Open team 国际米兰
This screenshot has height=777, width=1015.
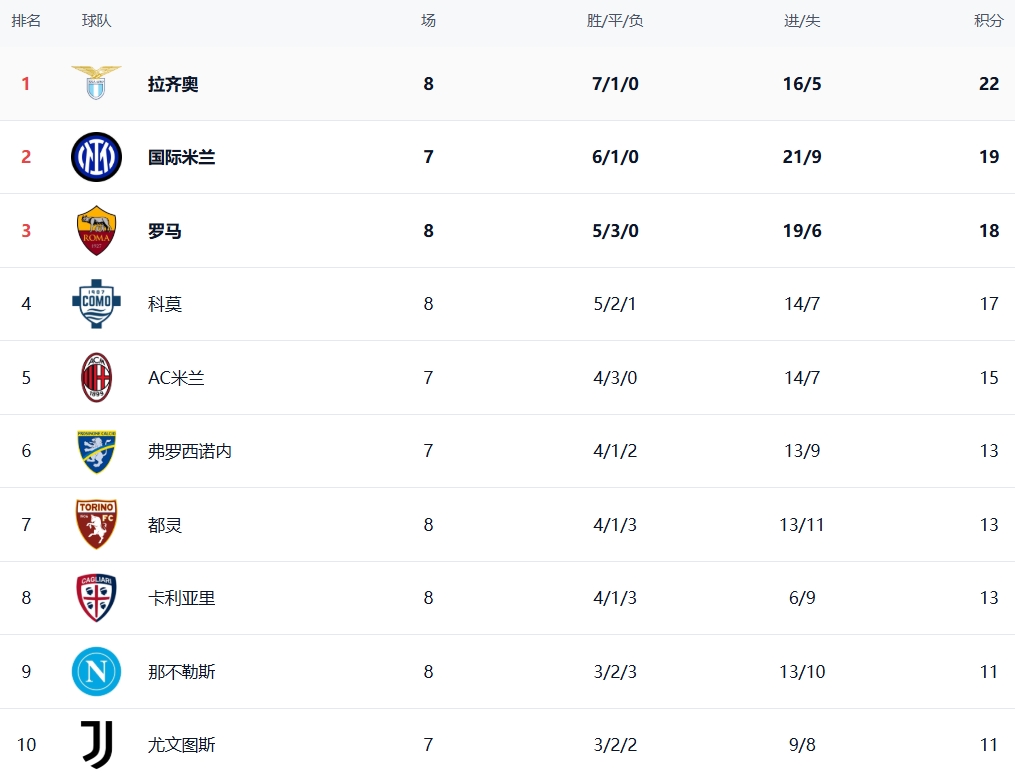pos(181,157)
